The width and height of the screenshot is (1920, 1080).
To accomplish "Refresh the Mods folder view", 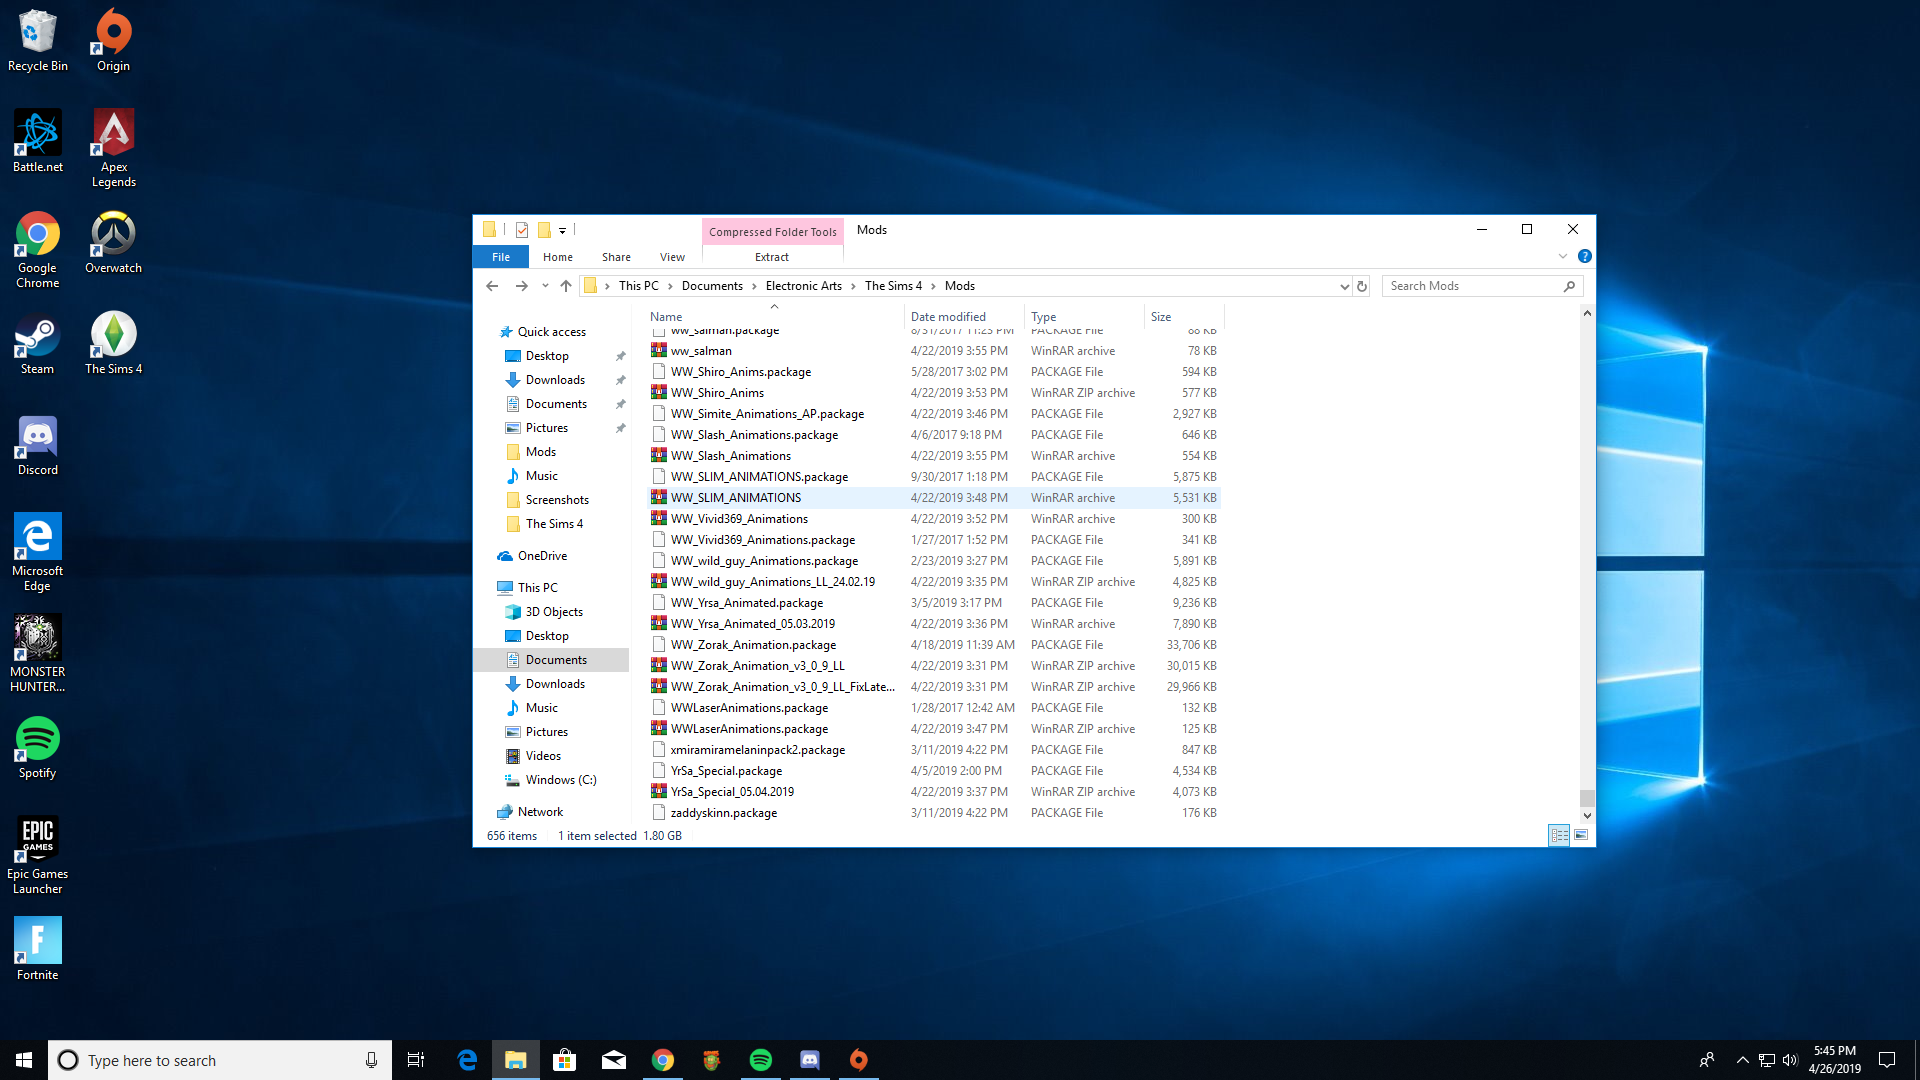I will (x=1362, y=286).
